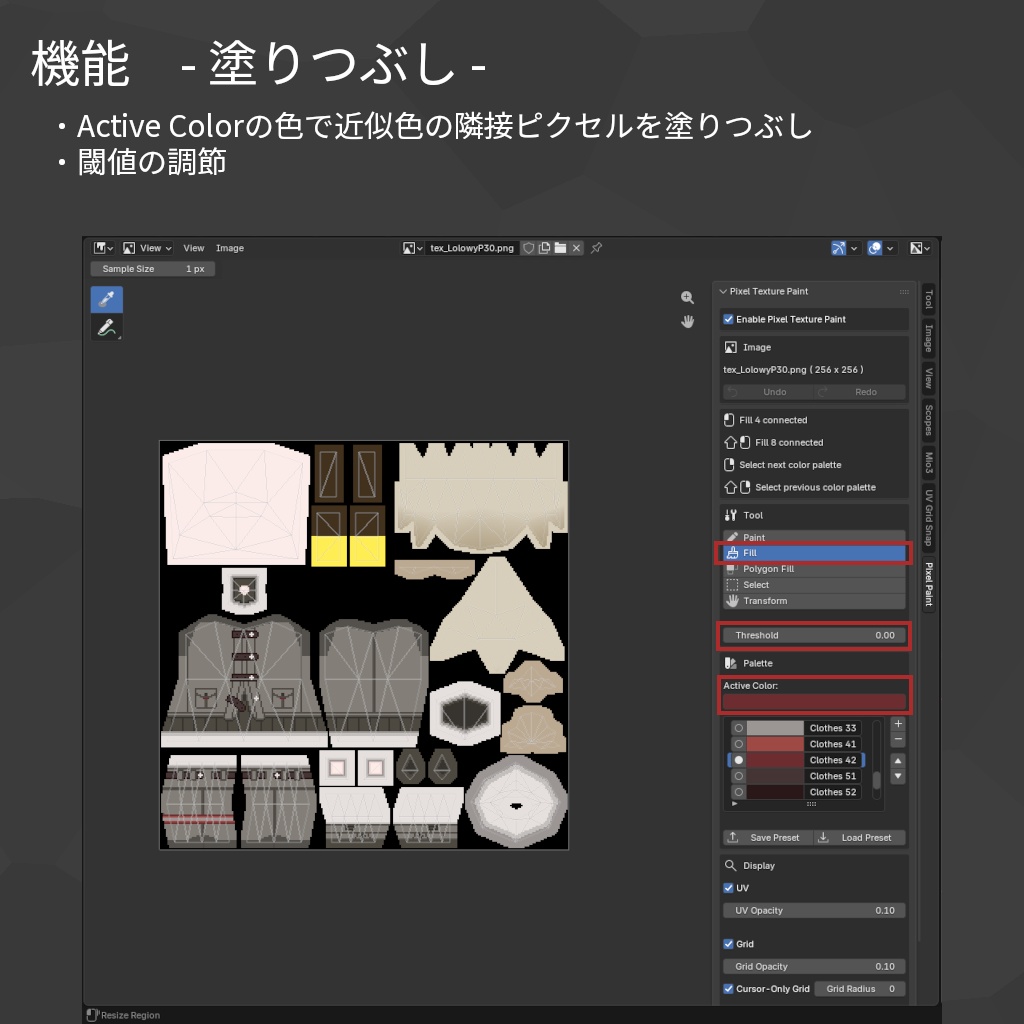Choose the Fill bucket tool
The width and height of the screenshot is (1024, 1024).
(814, 553)
